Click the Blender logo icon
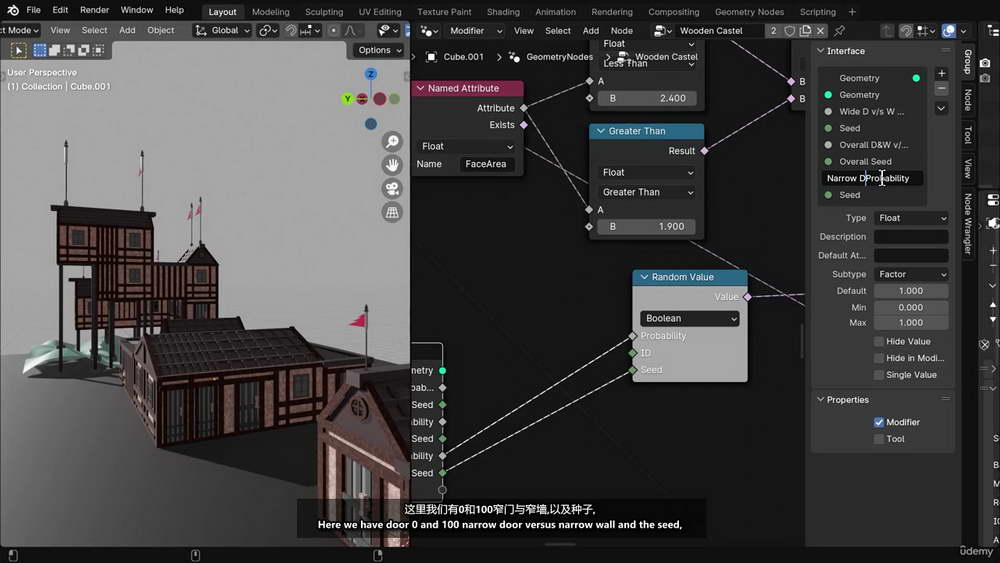This screenshot has width=1000, height=563. pos(13,10)
